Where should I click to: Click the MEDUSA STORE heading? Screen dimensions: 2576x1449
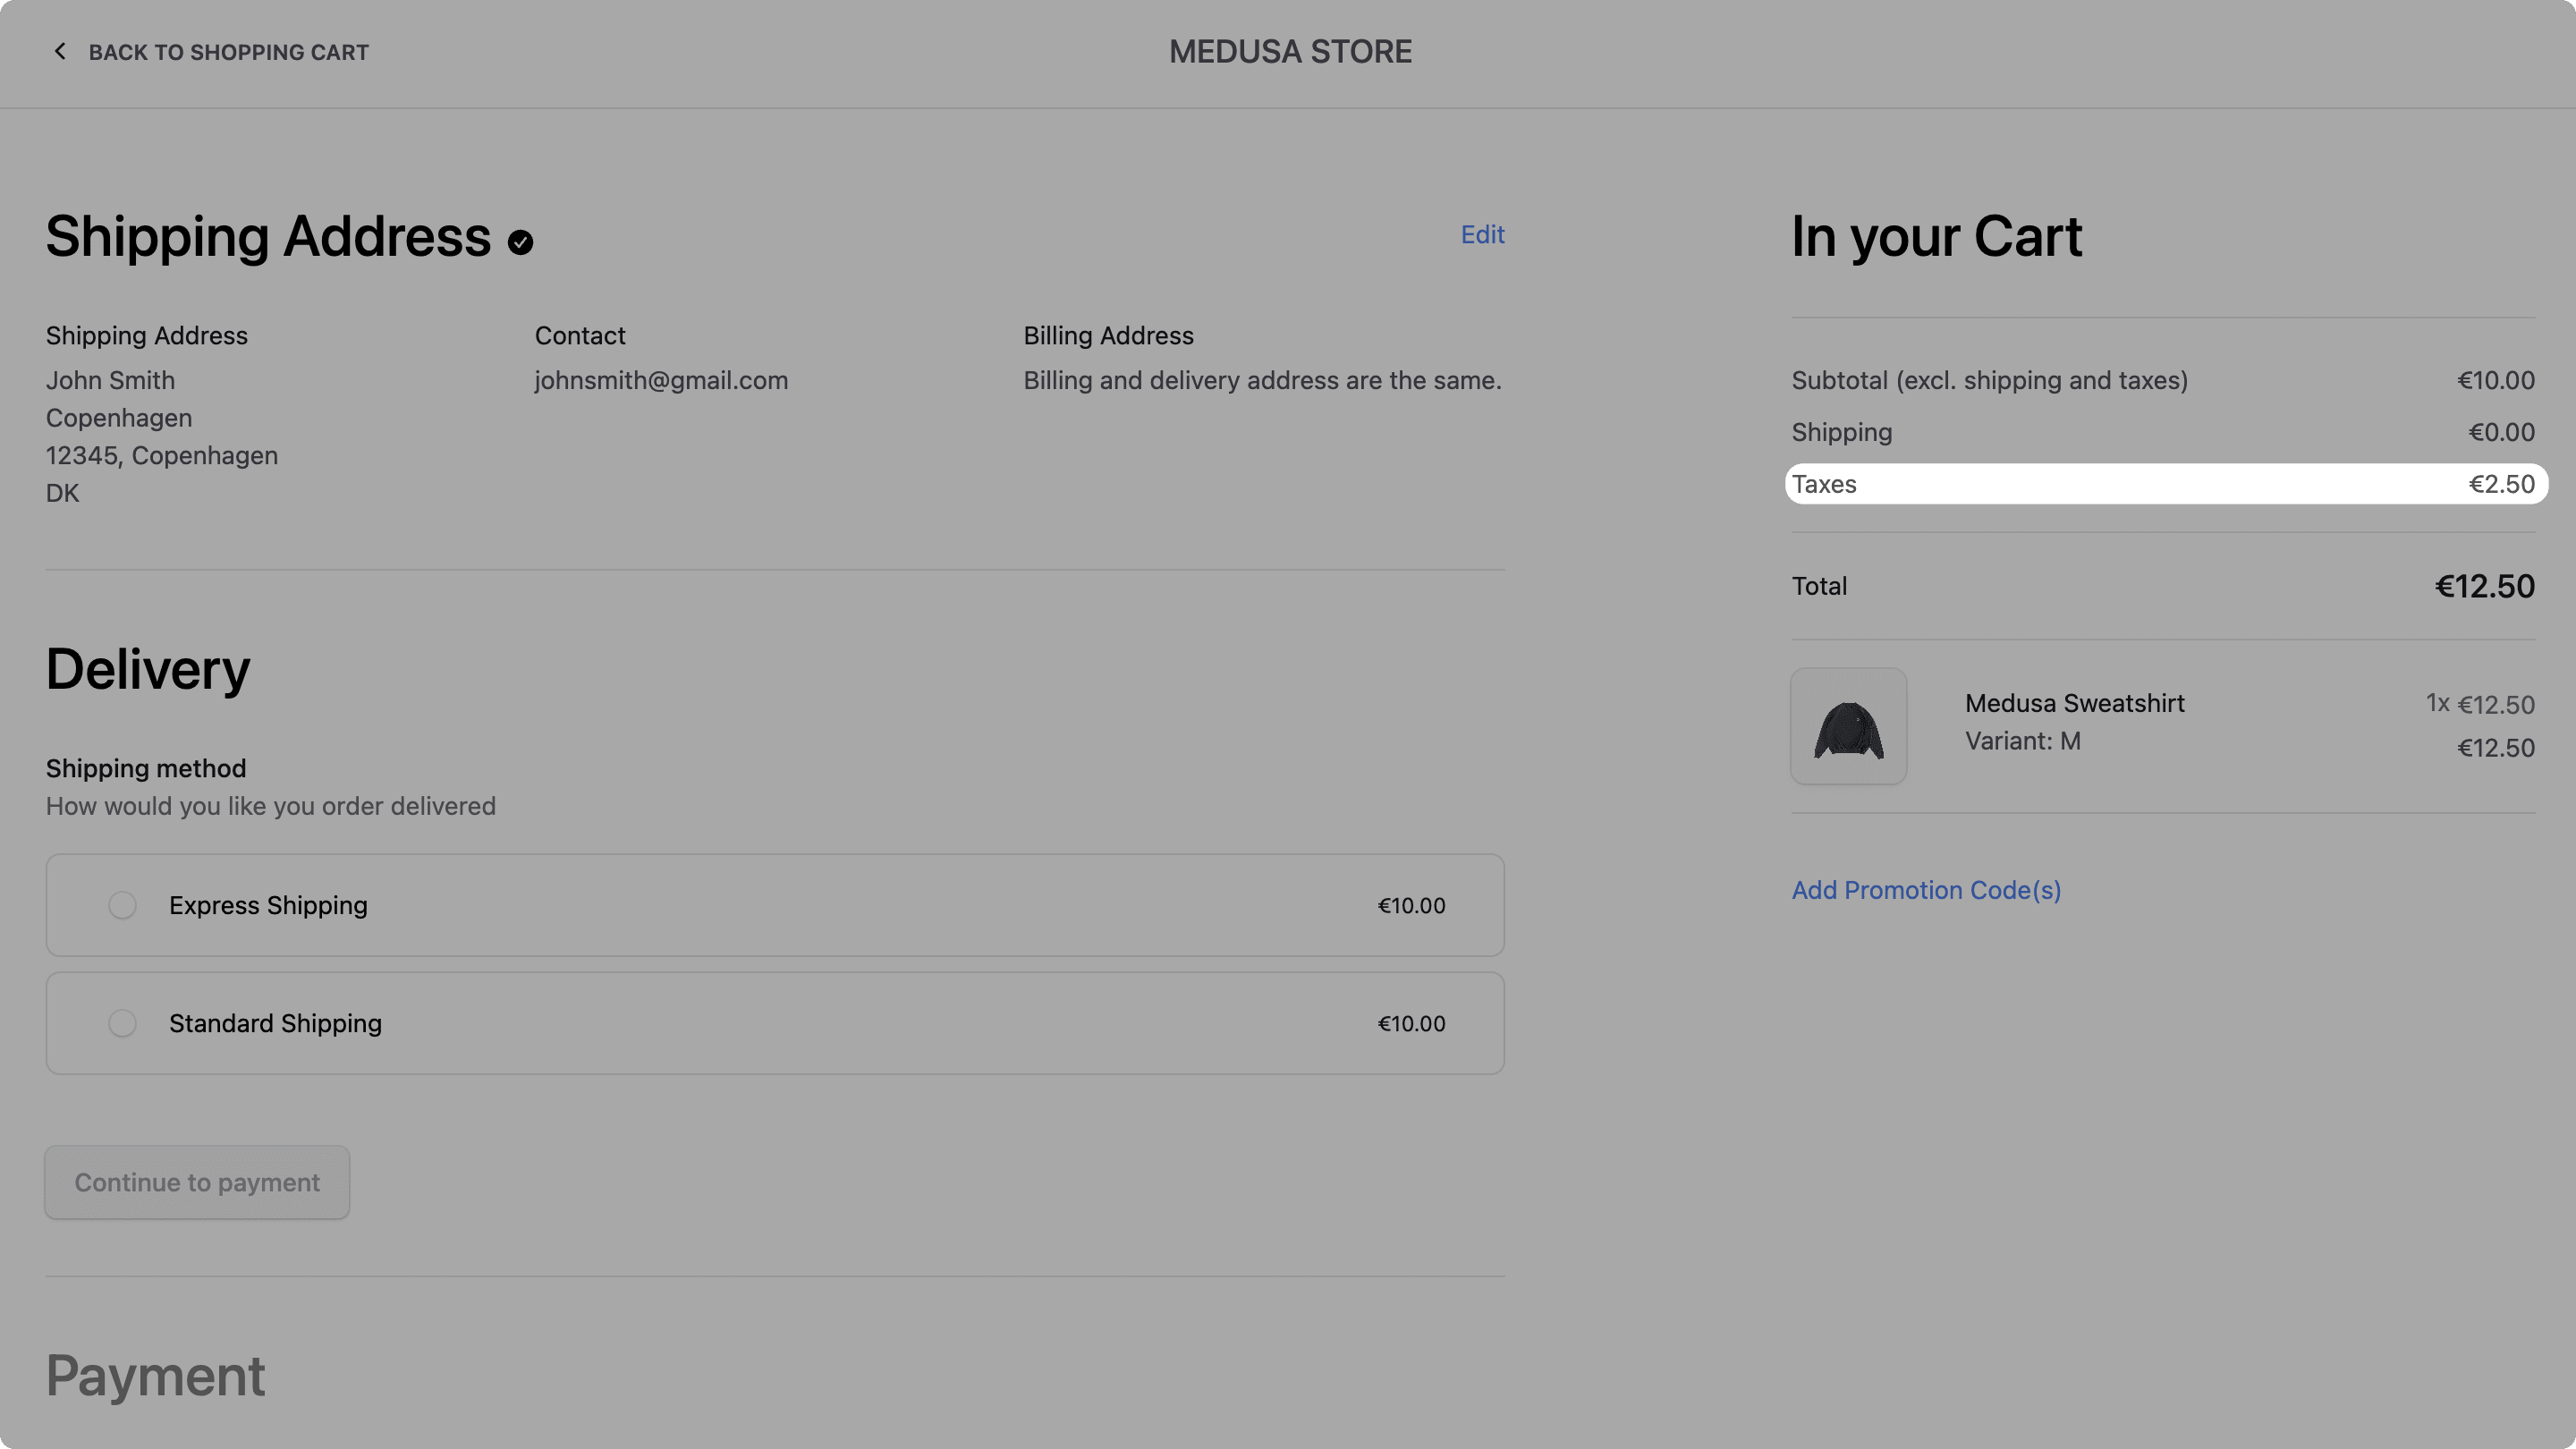pos(1289,51)
